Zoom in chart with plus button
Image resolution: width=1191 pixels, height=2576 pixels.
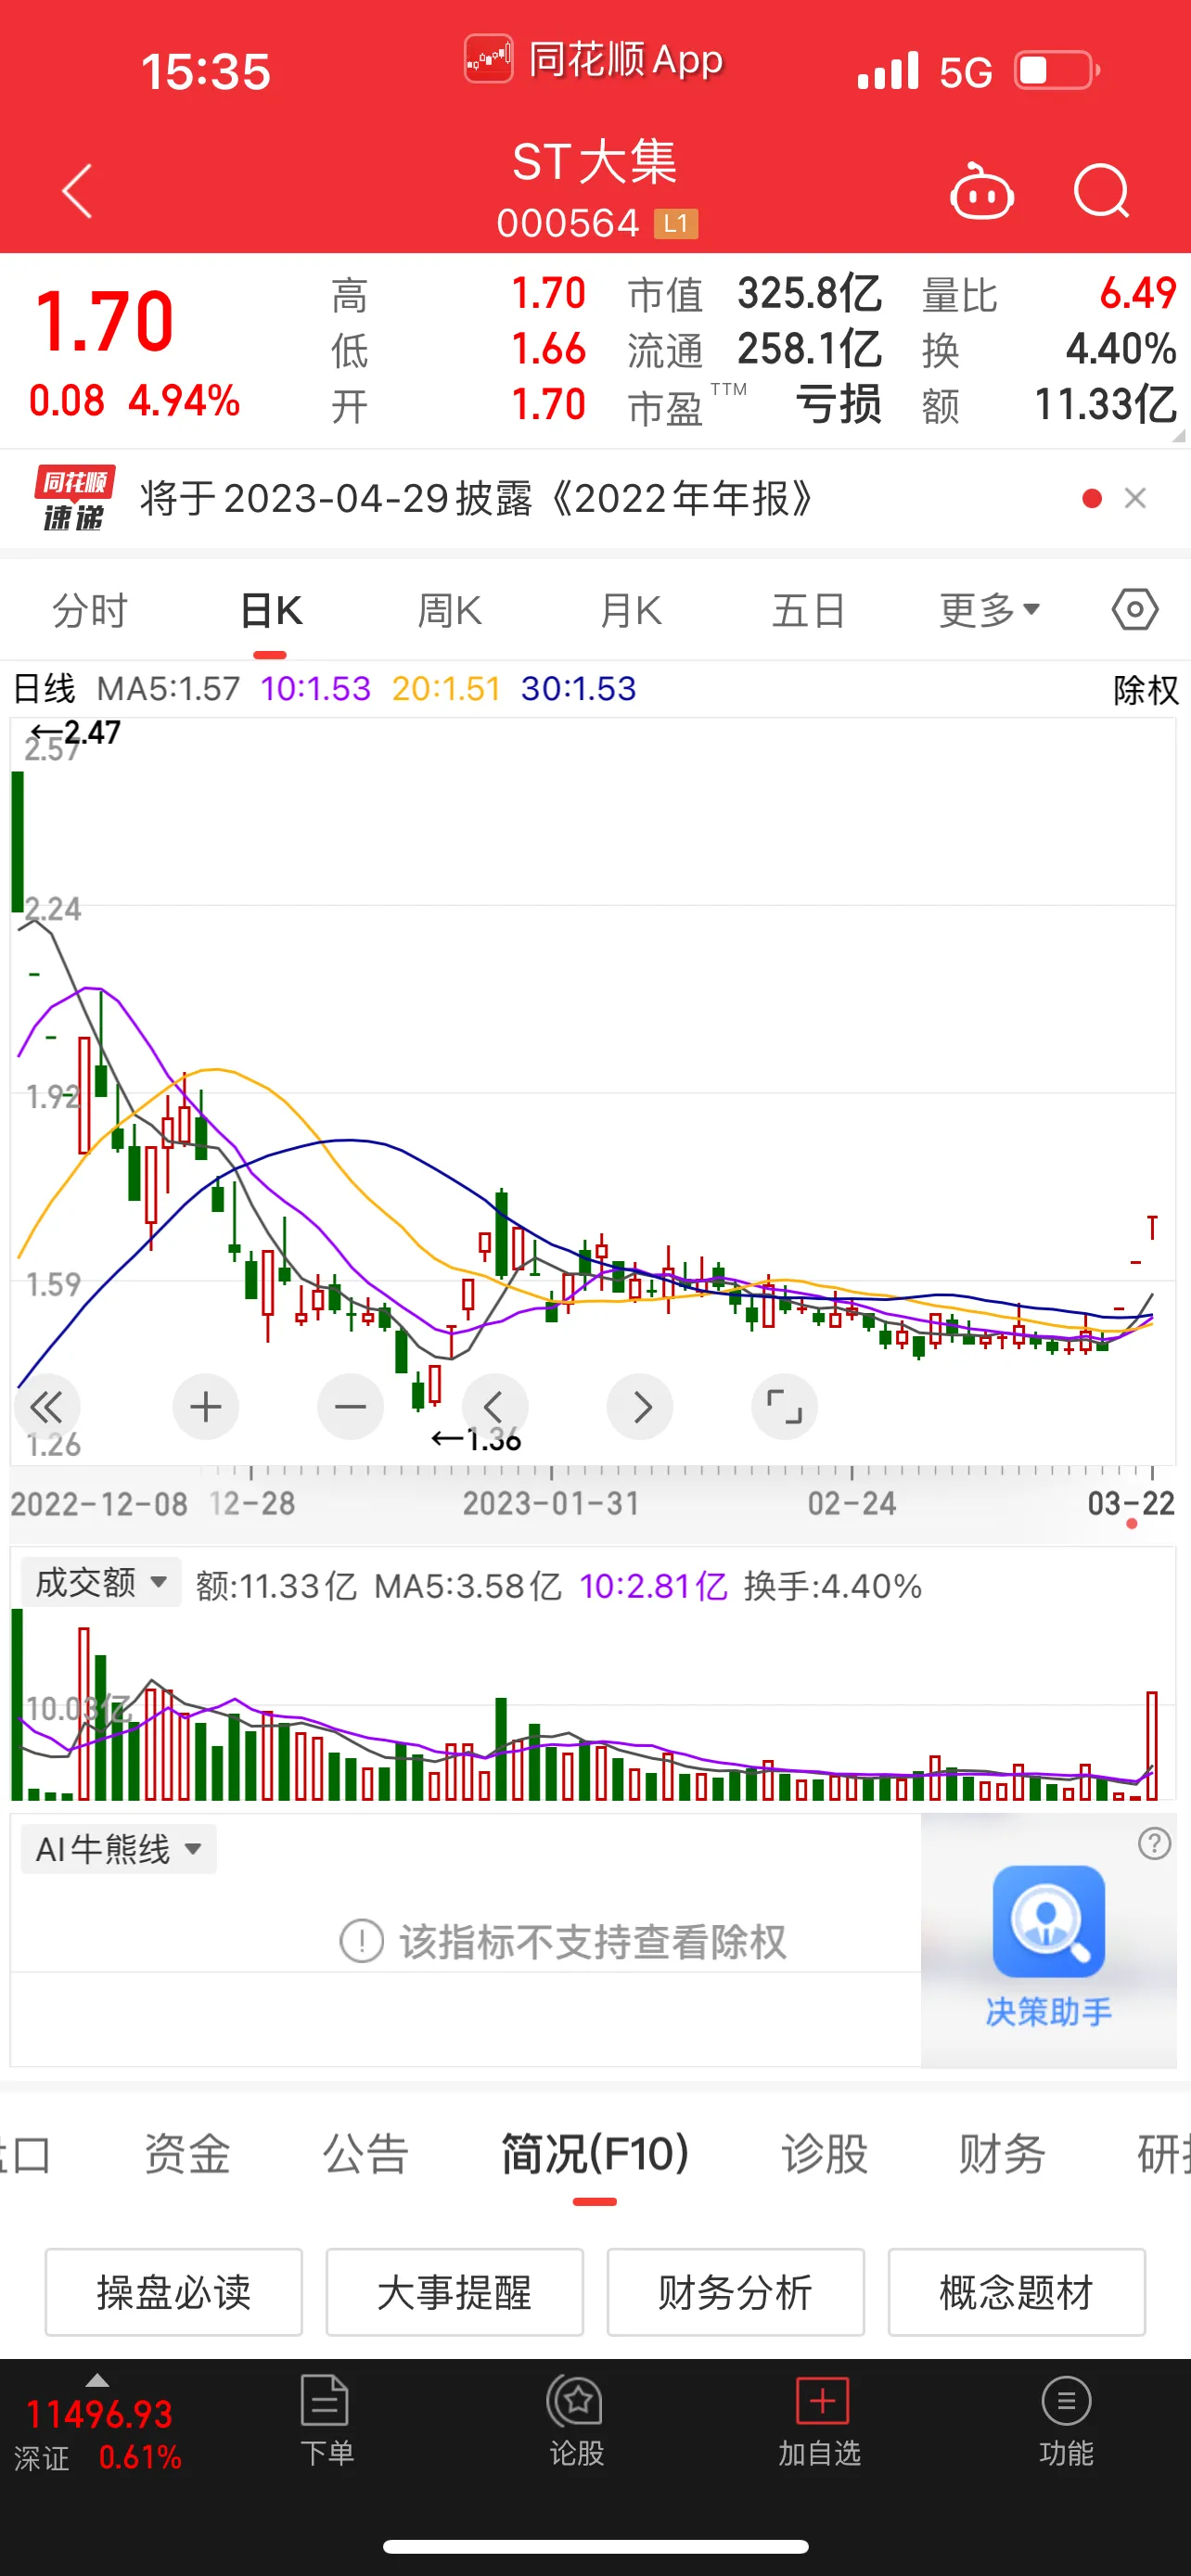click(206, 1406)
